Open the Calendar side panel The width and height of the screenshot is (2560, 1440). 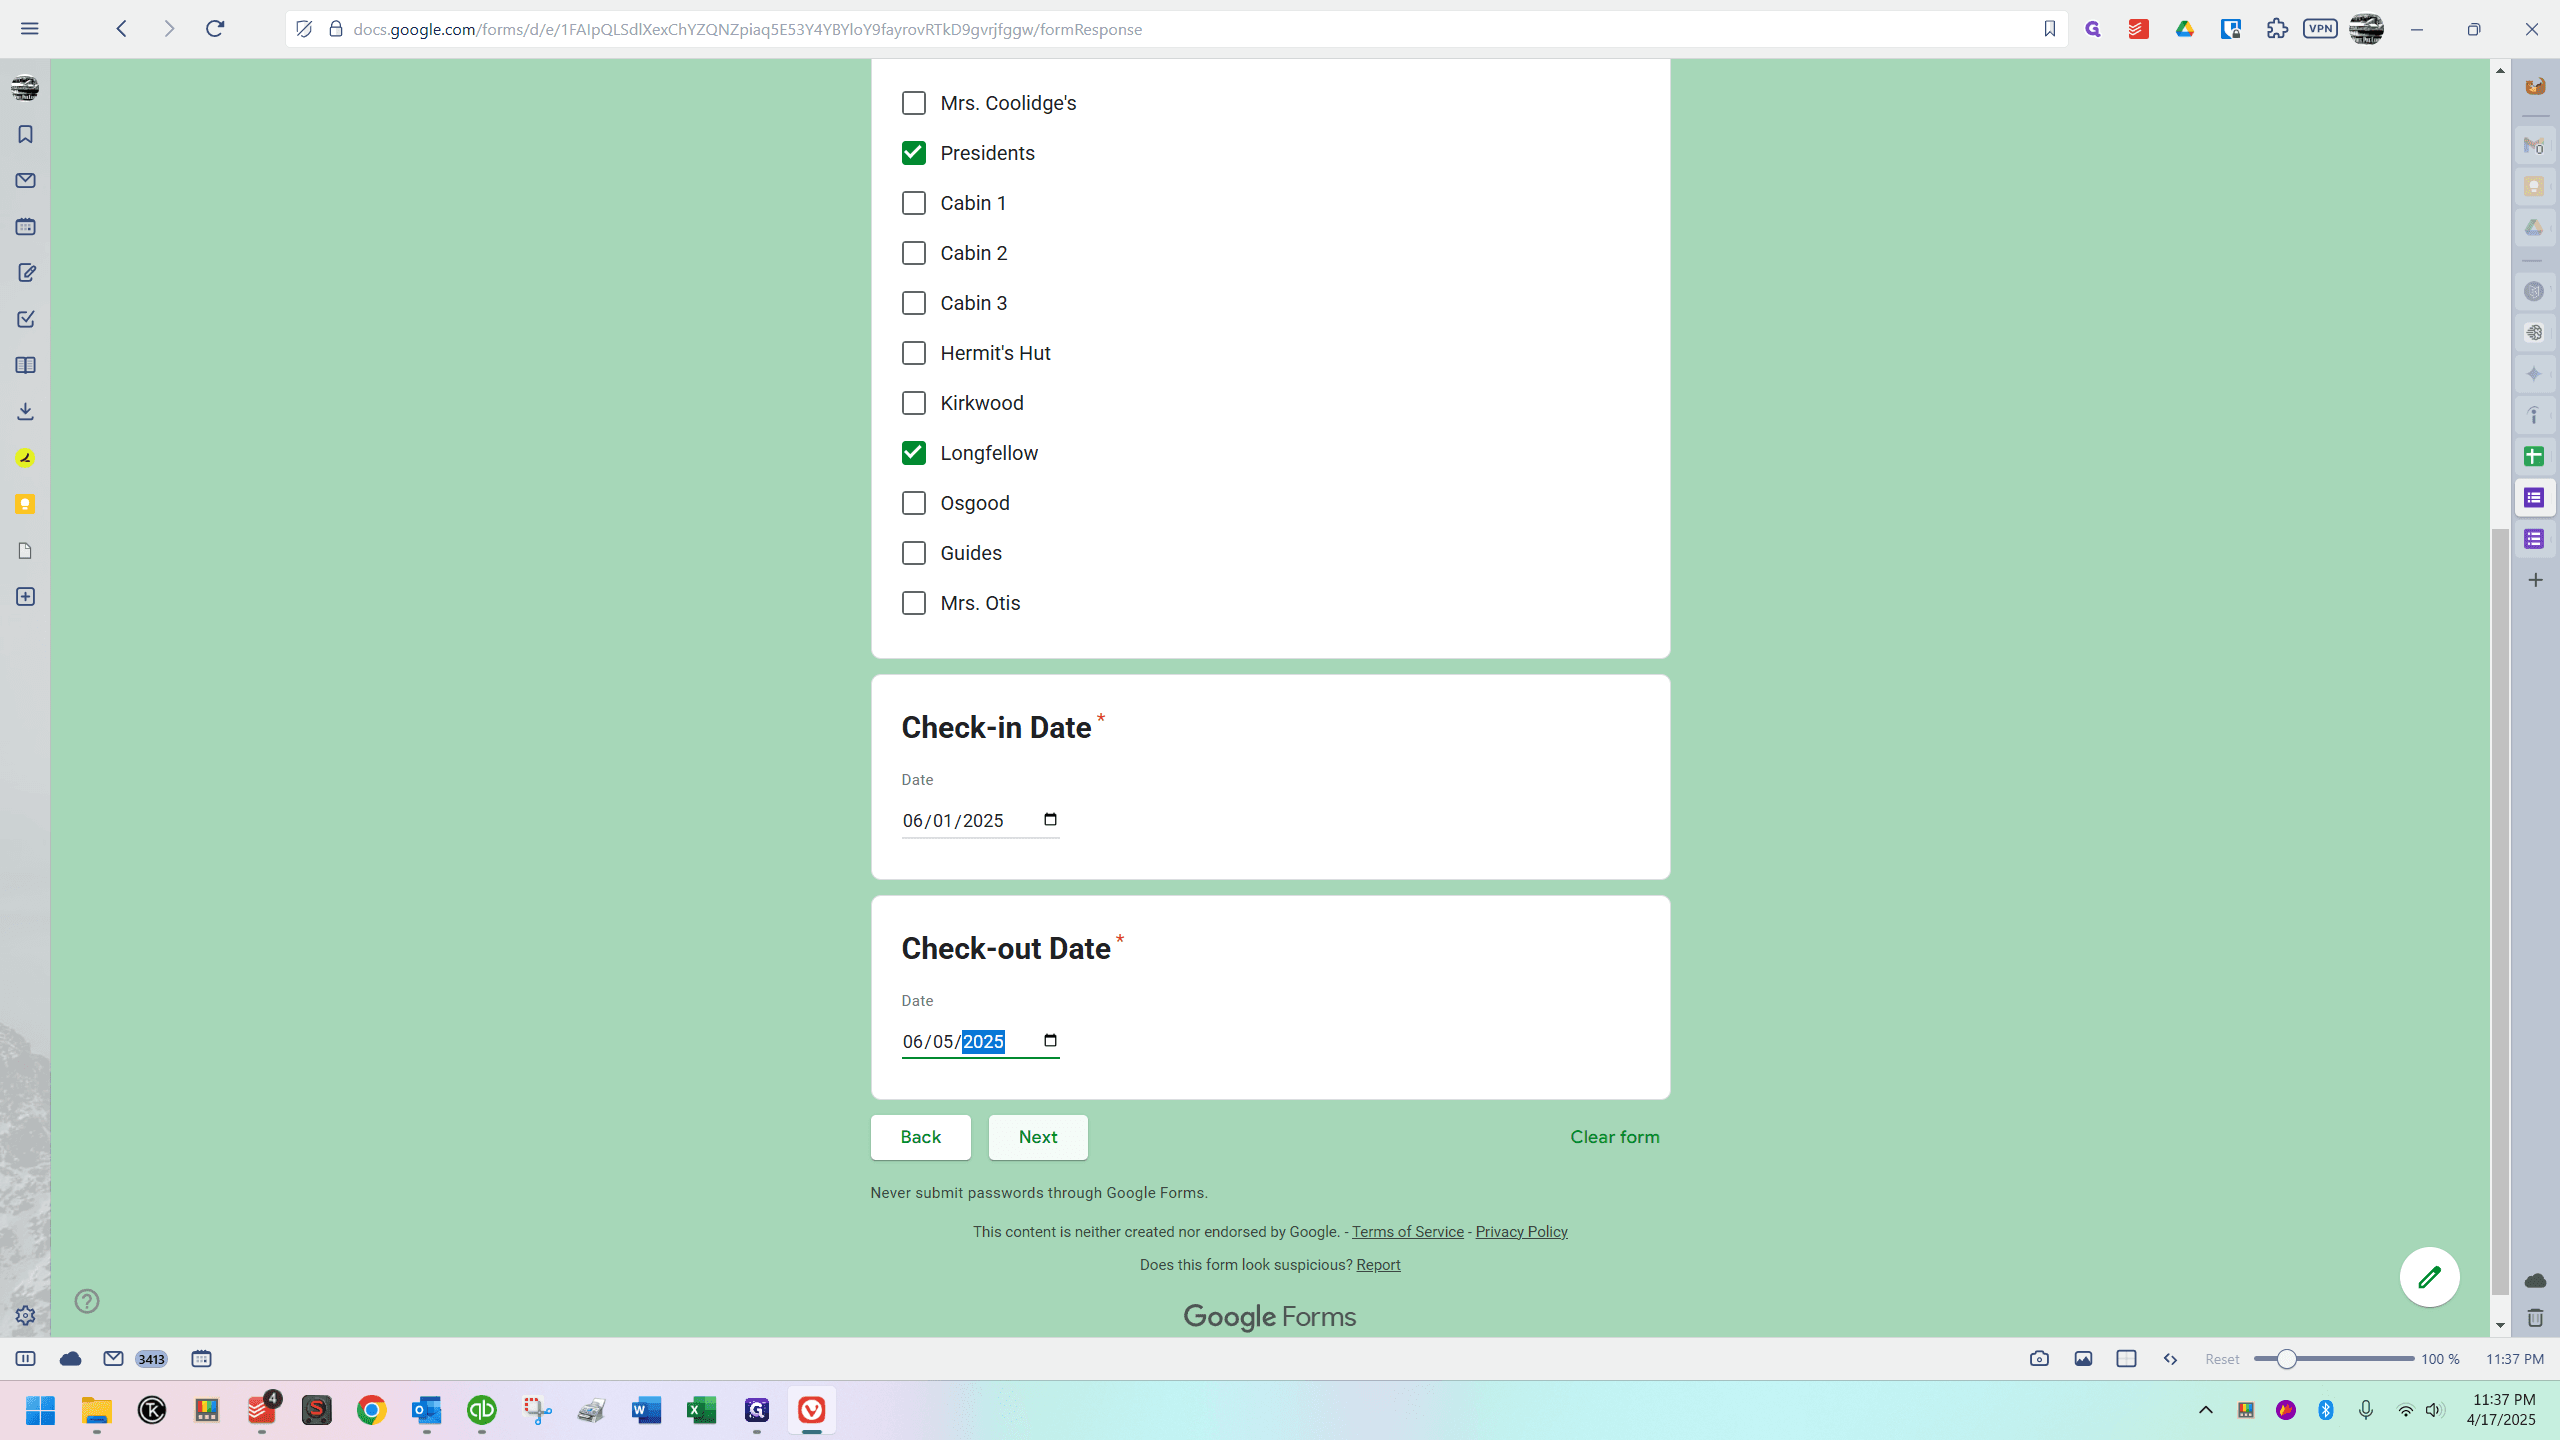(25, 227)
